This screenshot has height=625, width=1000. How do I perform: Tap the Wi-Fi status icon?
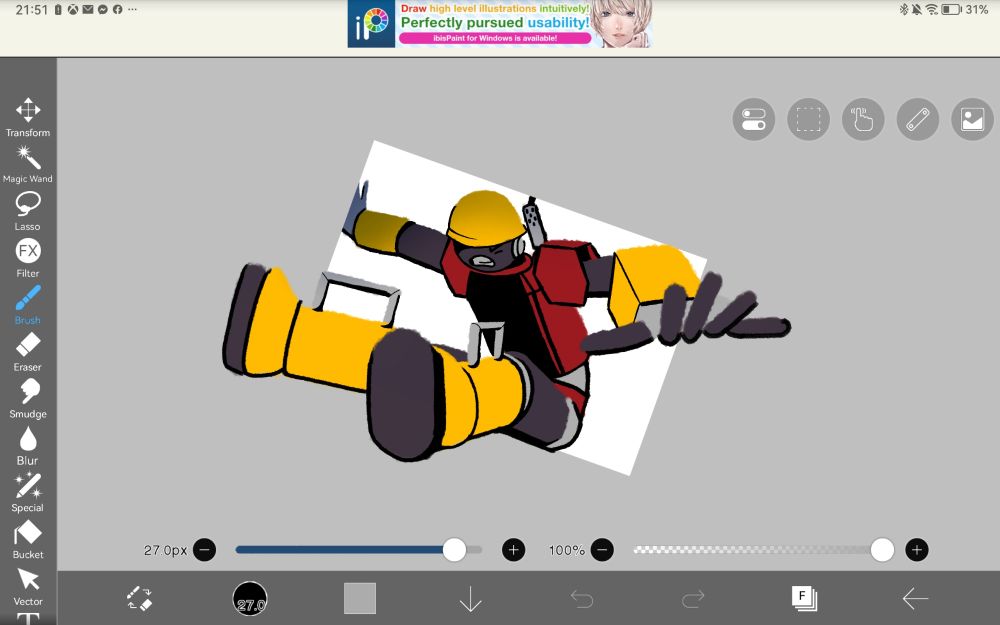(932, 10)
